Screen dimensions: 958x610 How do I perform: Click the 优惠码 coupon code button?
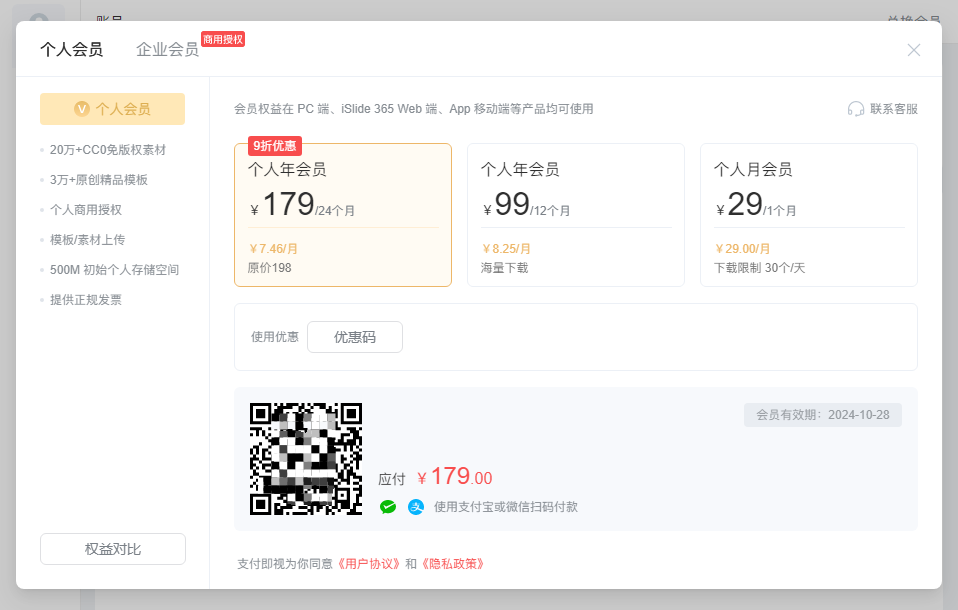tap(354, 337)
